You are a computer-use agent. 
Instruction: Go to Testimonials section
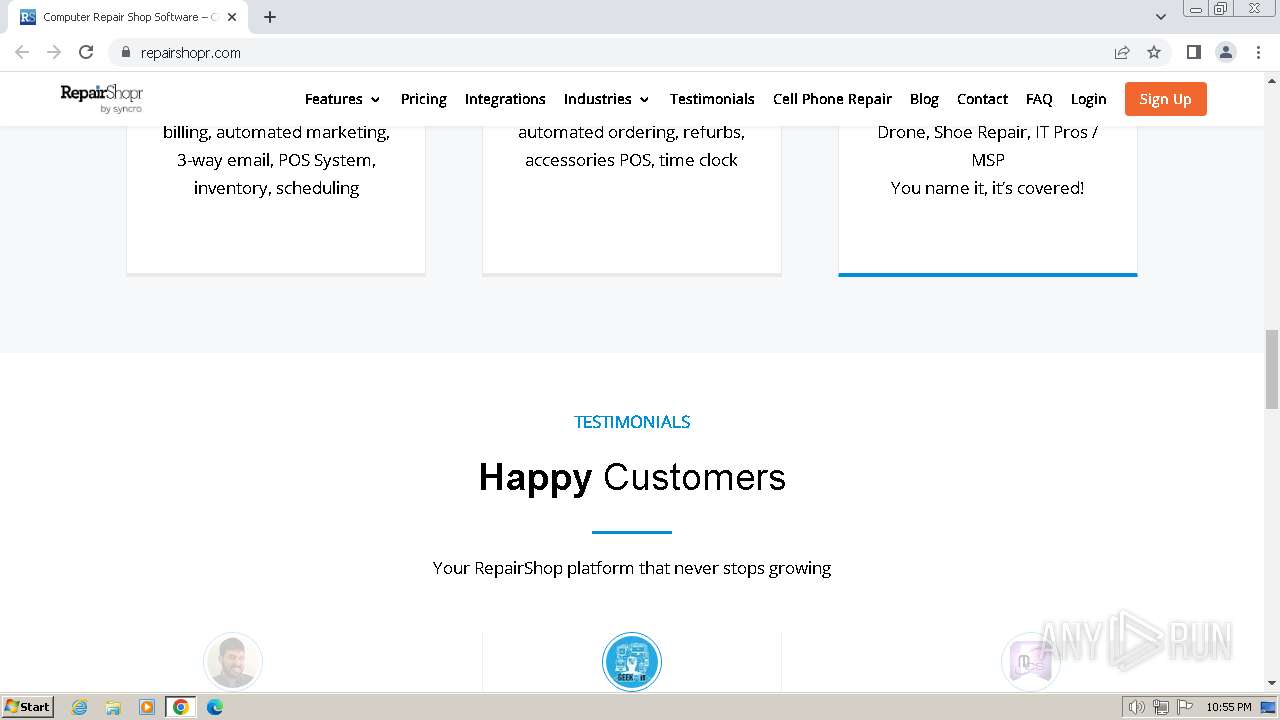[x=712, y=99]
